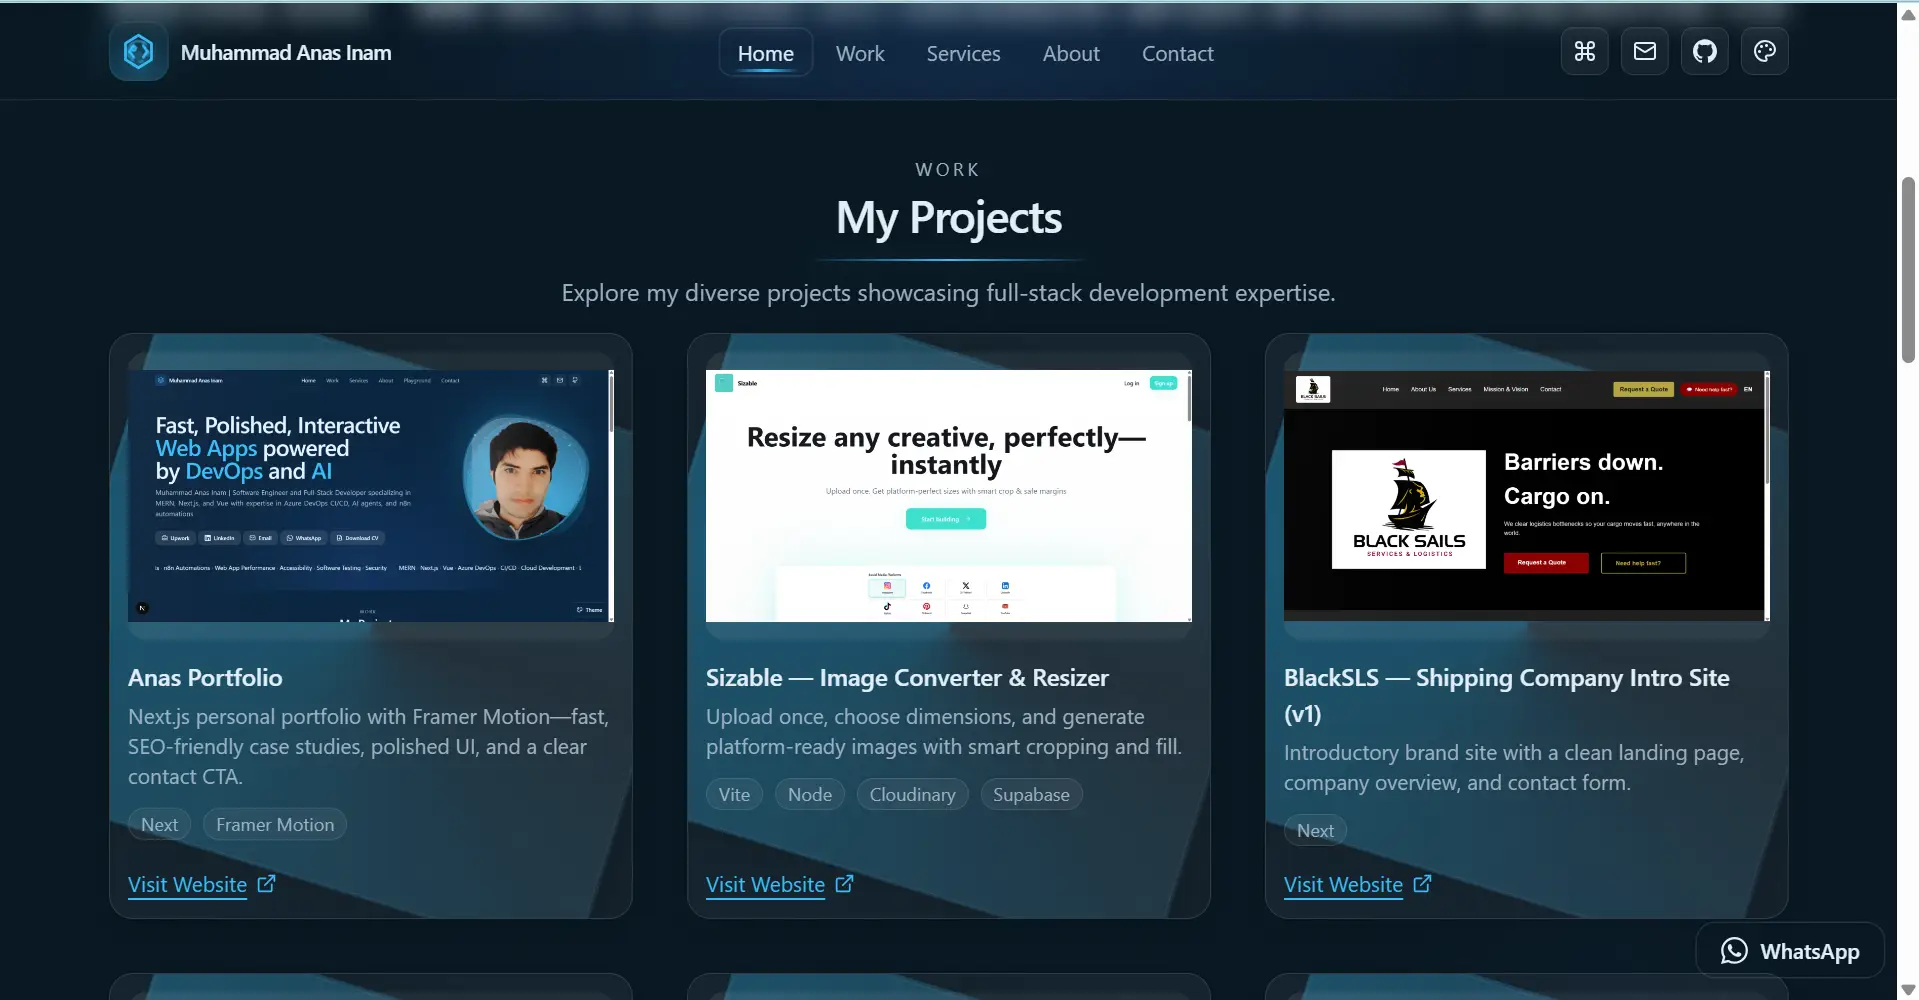Click the external-link icon beside Anas Portfolio's Visit Website

[x=265, y=883]
